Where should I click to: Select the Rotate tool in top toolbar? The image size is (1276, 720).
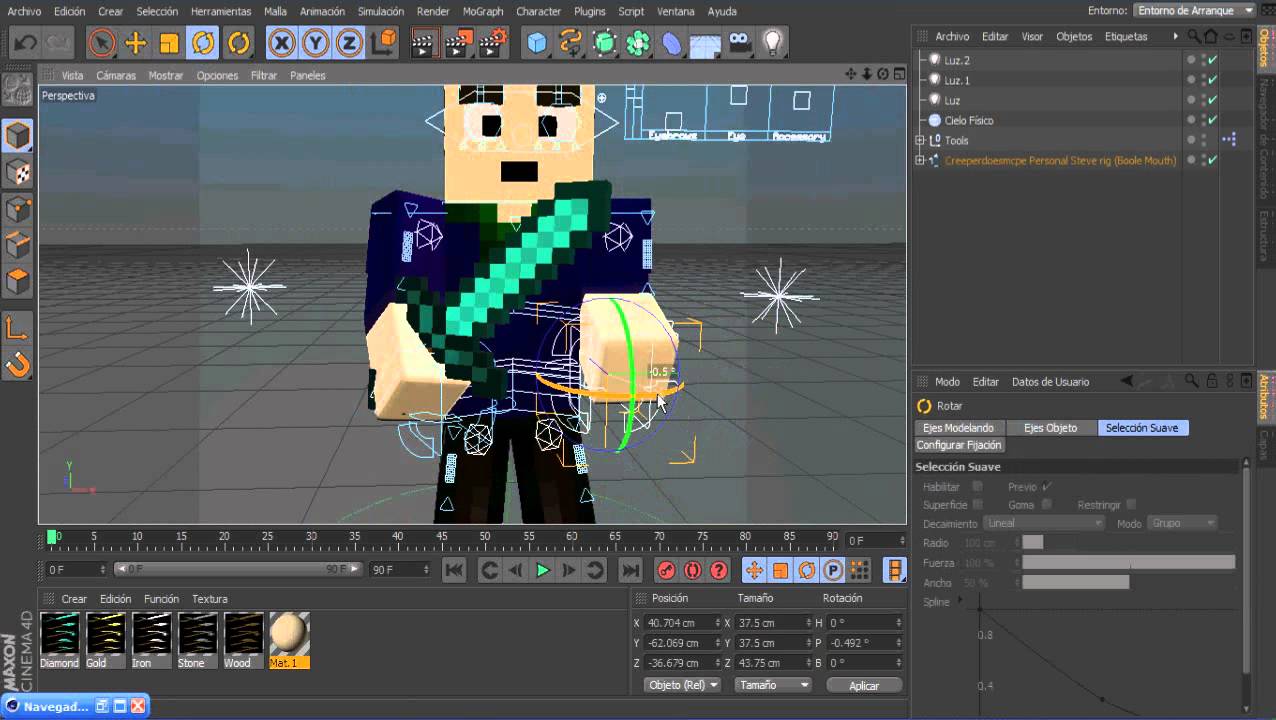click(203, 43)
